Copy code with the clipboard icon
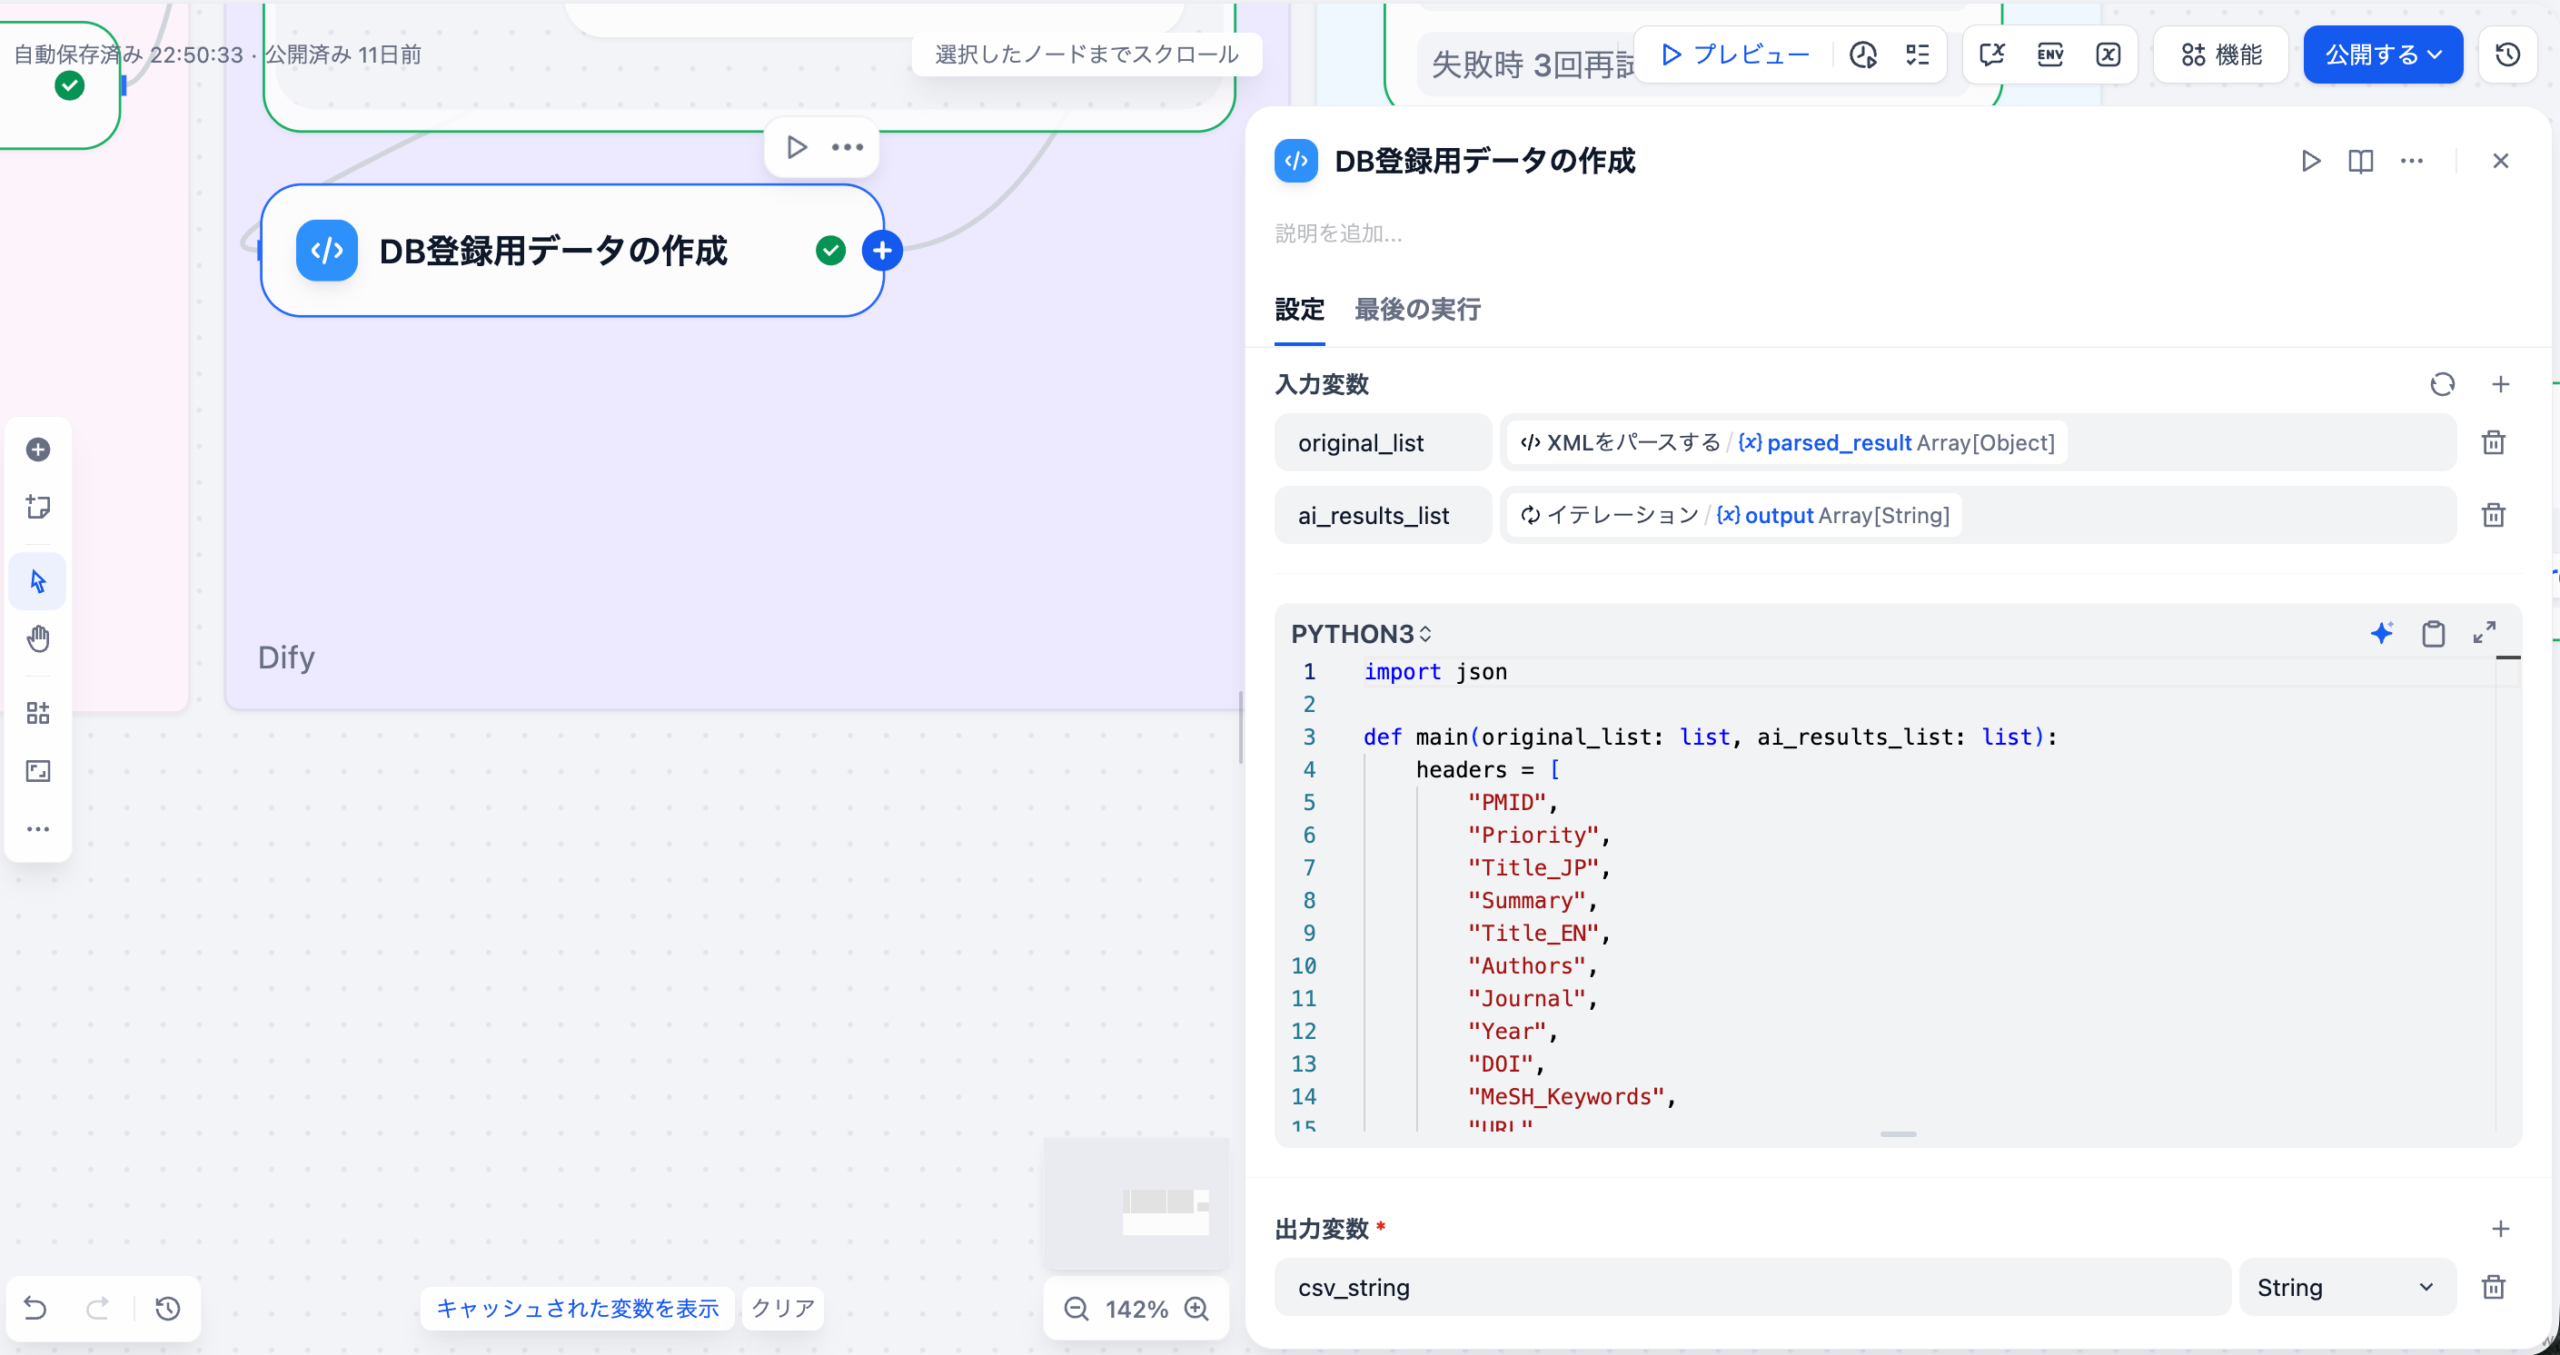Screen dimensions: 2560x1355 (x=2433, y=633)
